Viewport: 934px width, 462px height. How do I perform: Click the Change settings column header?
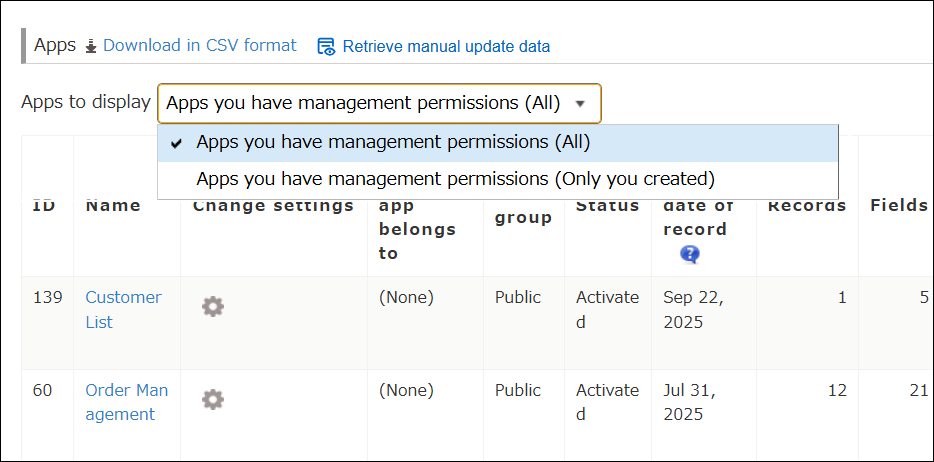pos(273,205)
